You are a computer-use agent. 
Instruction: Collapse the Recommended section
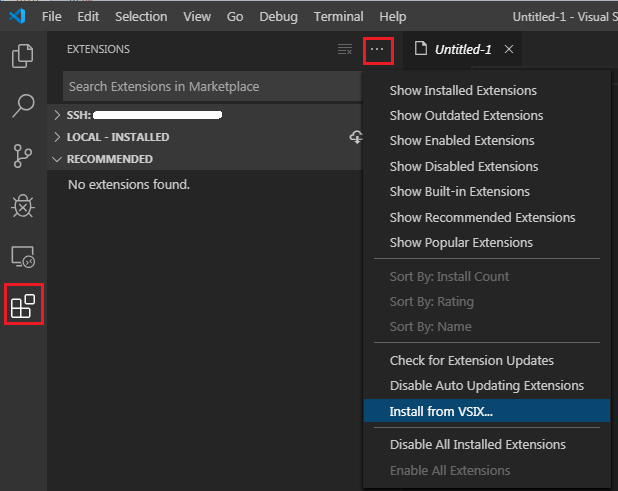coord(57,159)
